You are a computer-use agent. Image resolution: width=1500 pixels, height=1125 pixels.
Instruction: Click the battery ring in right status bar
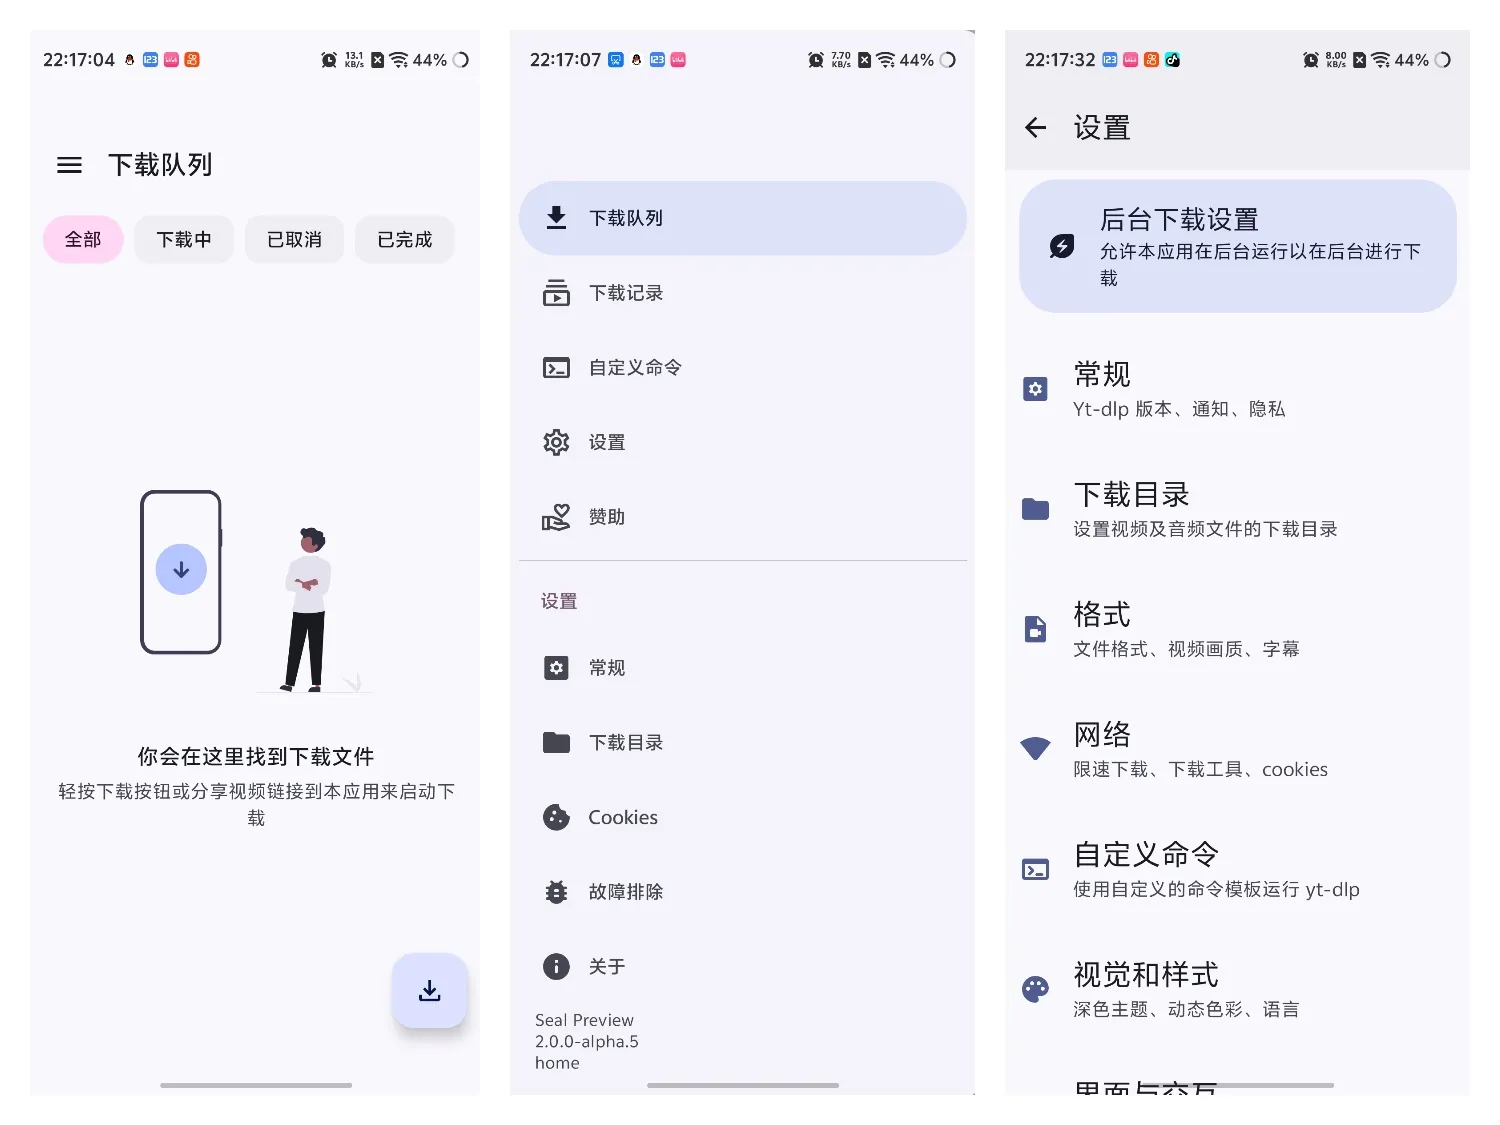(x=1442, y=60)
